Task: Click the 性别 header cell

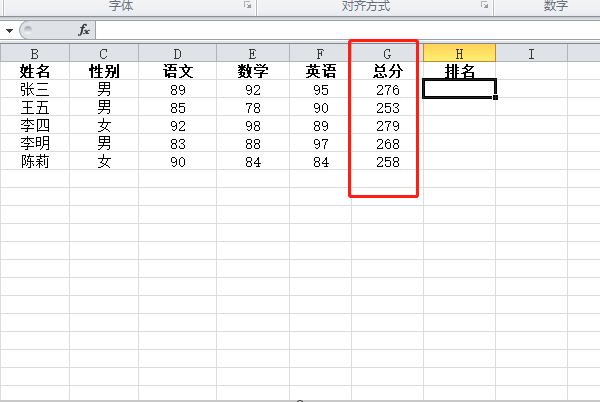Action: pos(104,71)
